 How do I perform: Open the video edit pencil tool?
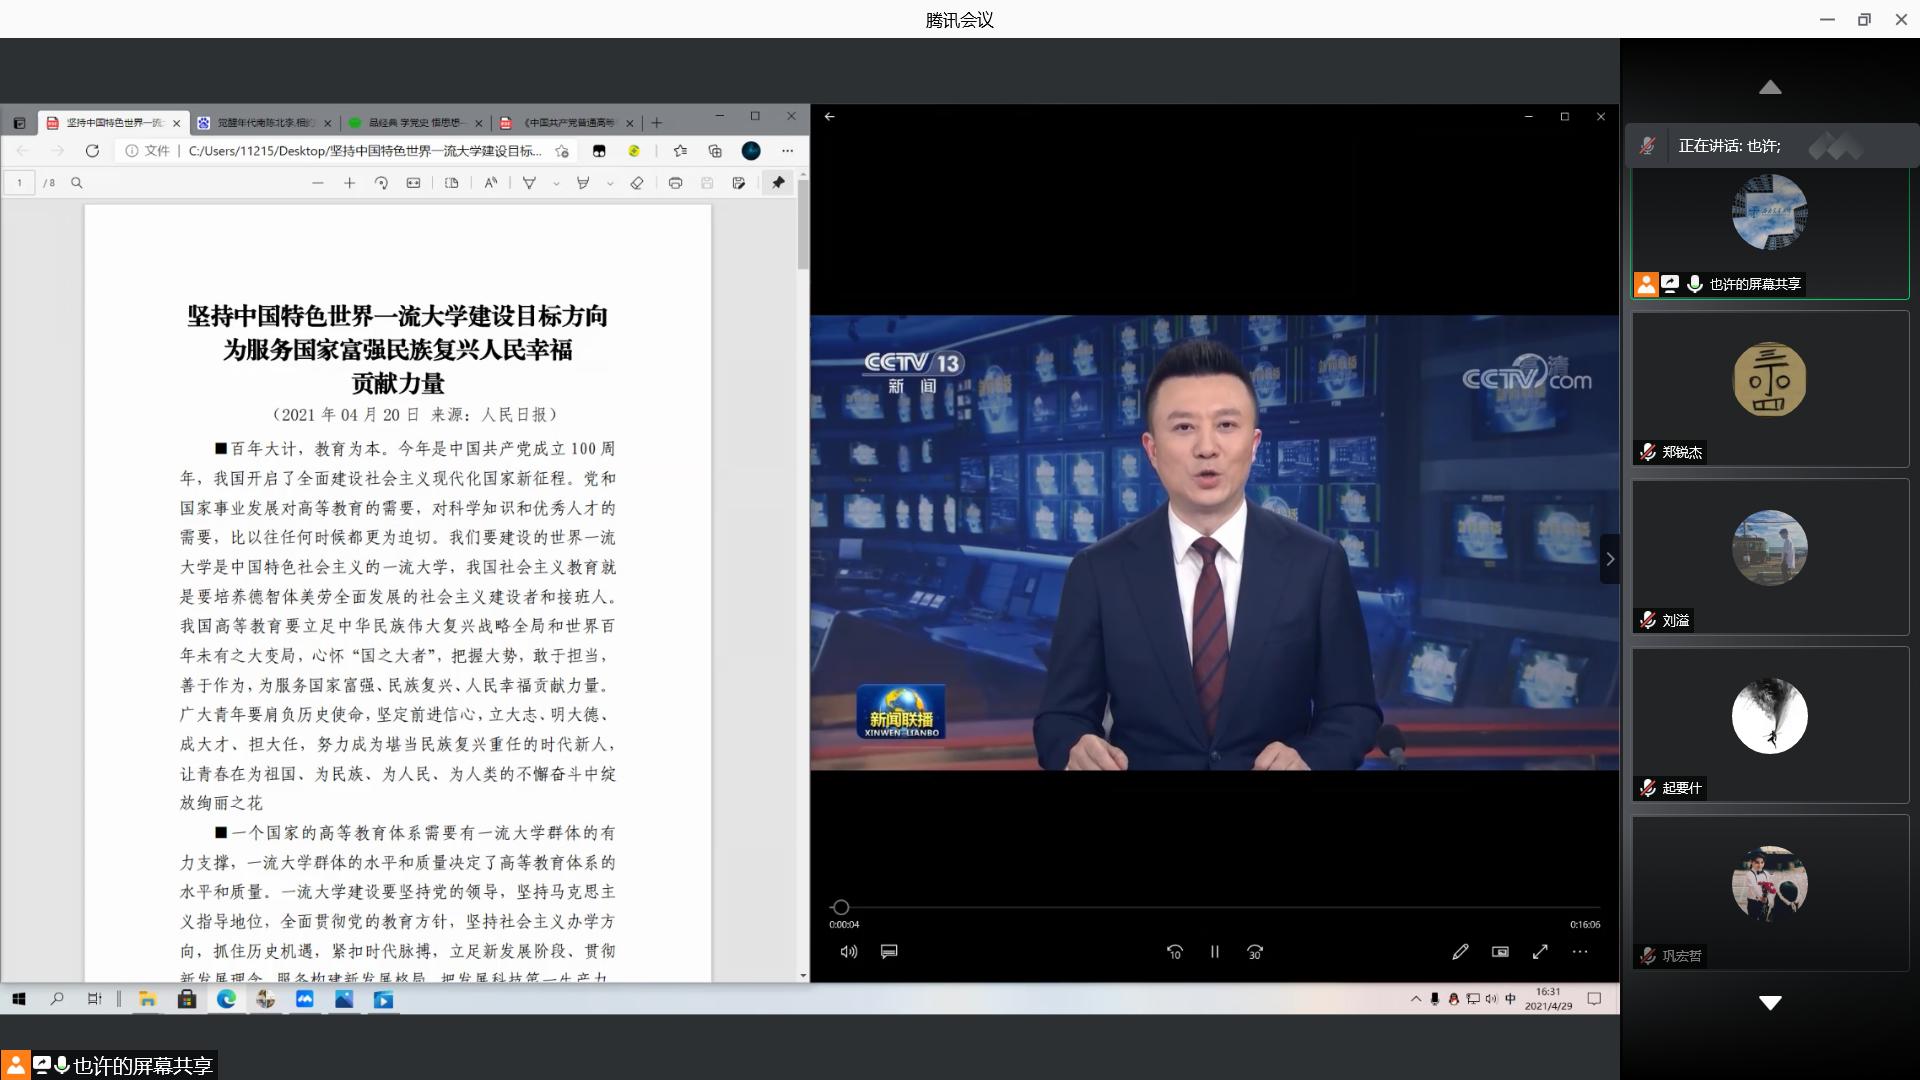1460,952
